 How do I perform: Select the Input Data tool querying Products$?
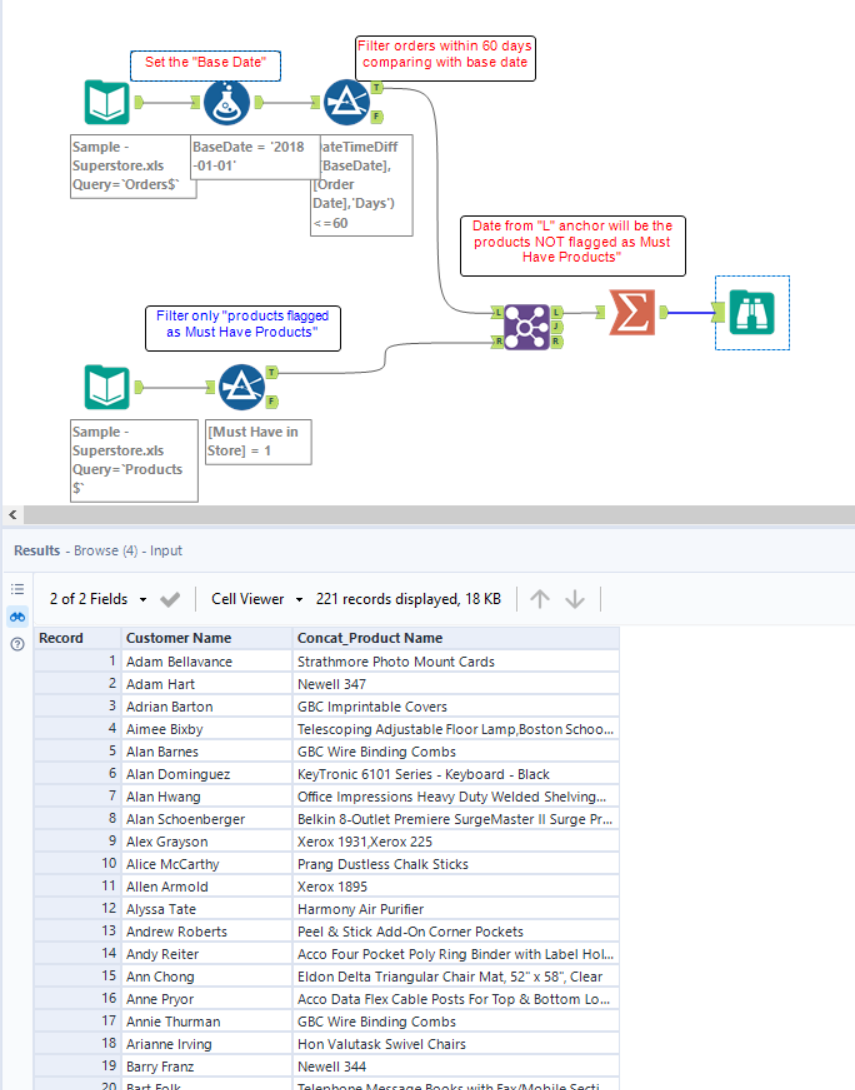pyautogui.click(x=108, y=387)
